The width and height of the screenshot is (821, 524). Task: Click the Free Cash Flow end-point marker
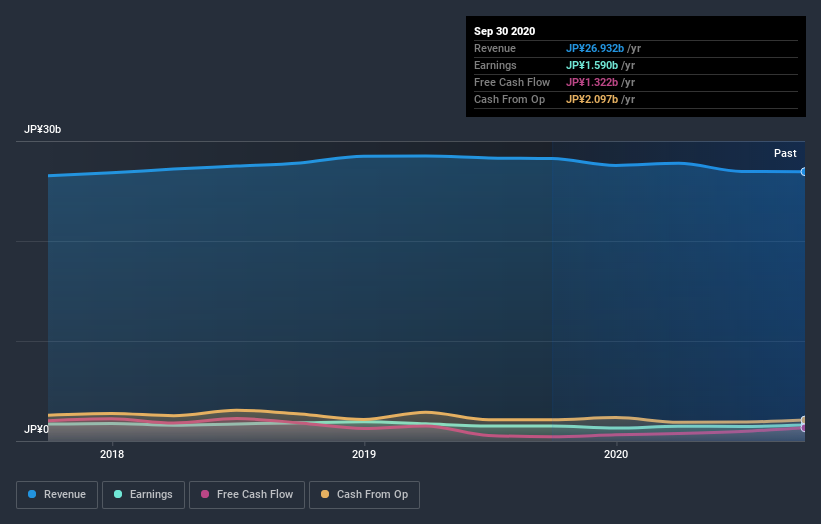804,428
